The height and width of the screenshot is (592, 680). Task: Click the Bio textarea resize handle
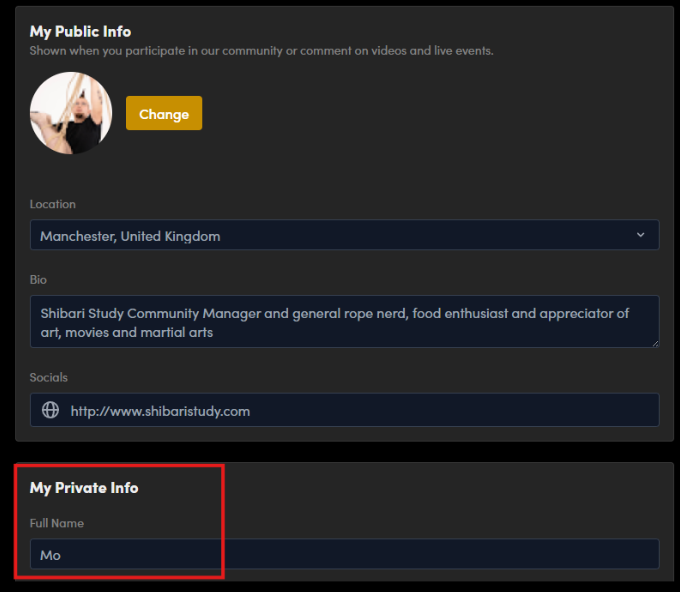(654, 342)
